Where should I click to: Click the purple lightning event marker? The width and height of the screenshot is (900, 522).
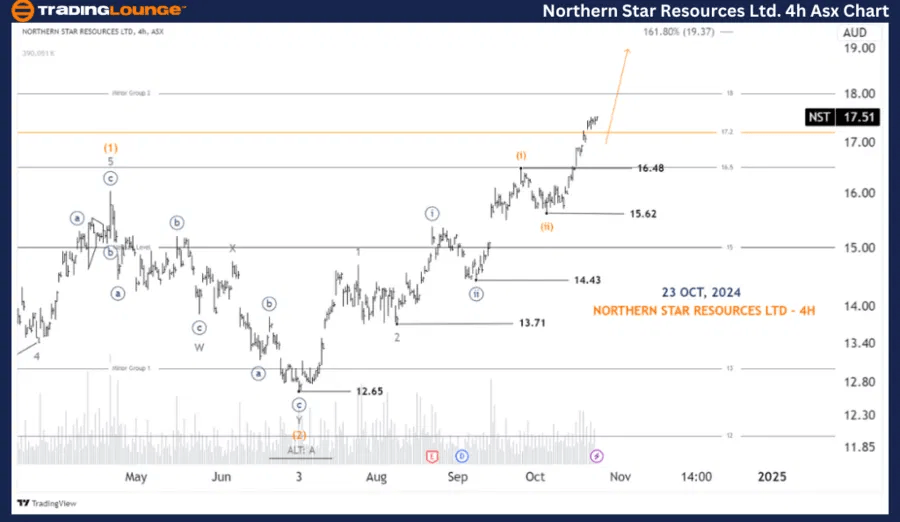coord(597,456)
